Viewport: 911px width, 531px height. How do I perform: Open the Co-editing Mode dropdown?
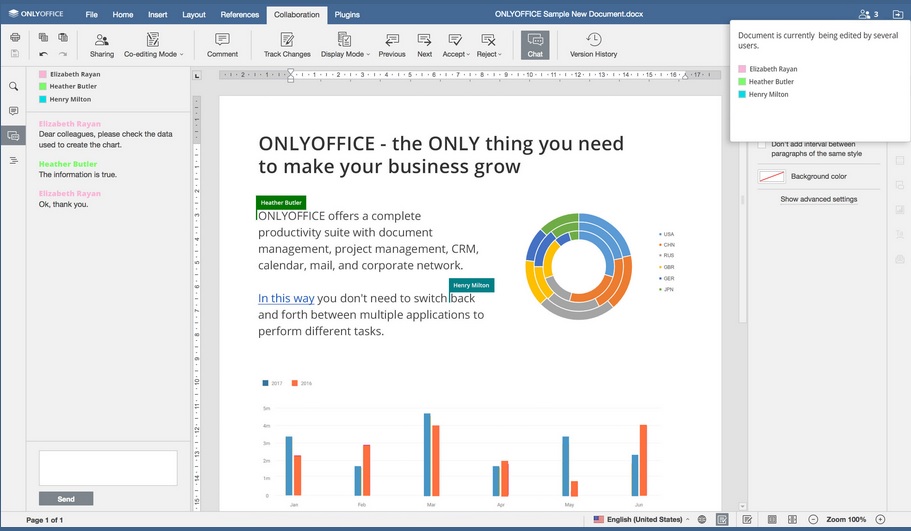[153, 45]
